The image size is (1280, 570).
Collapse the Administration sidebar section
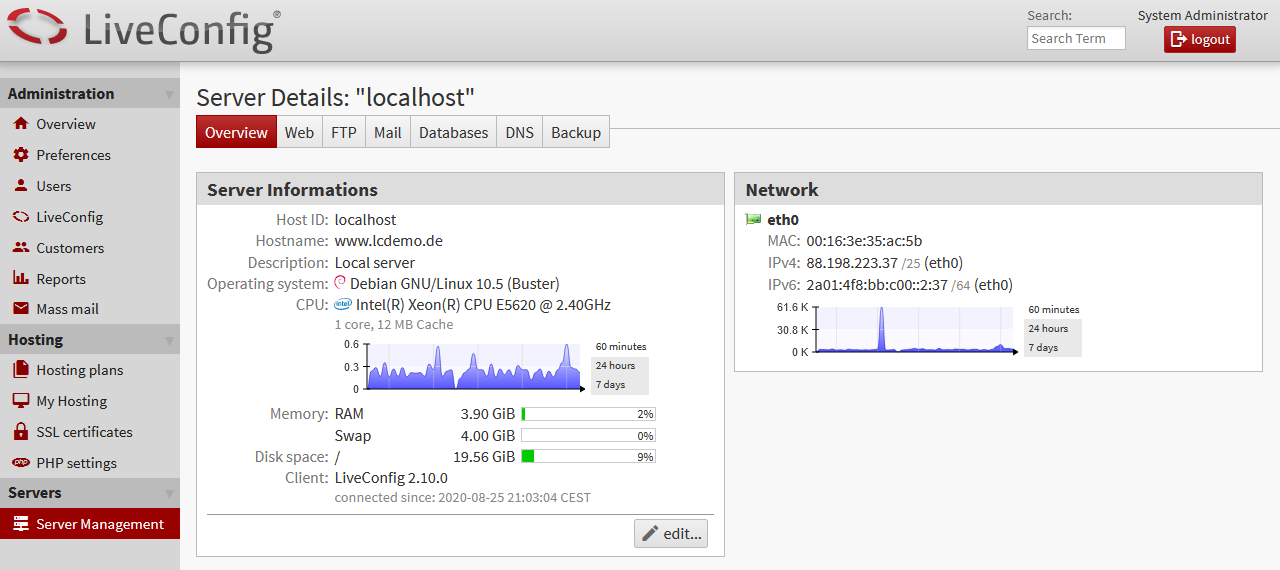click(x=169, y=95)
